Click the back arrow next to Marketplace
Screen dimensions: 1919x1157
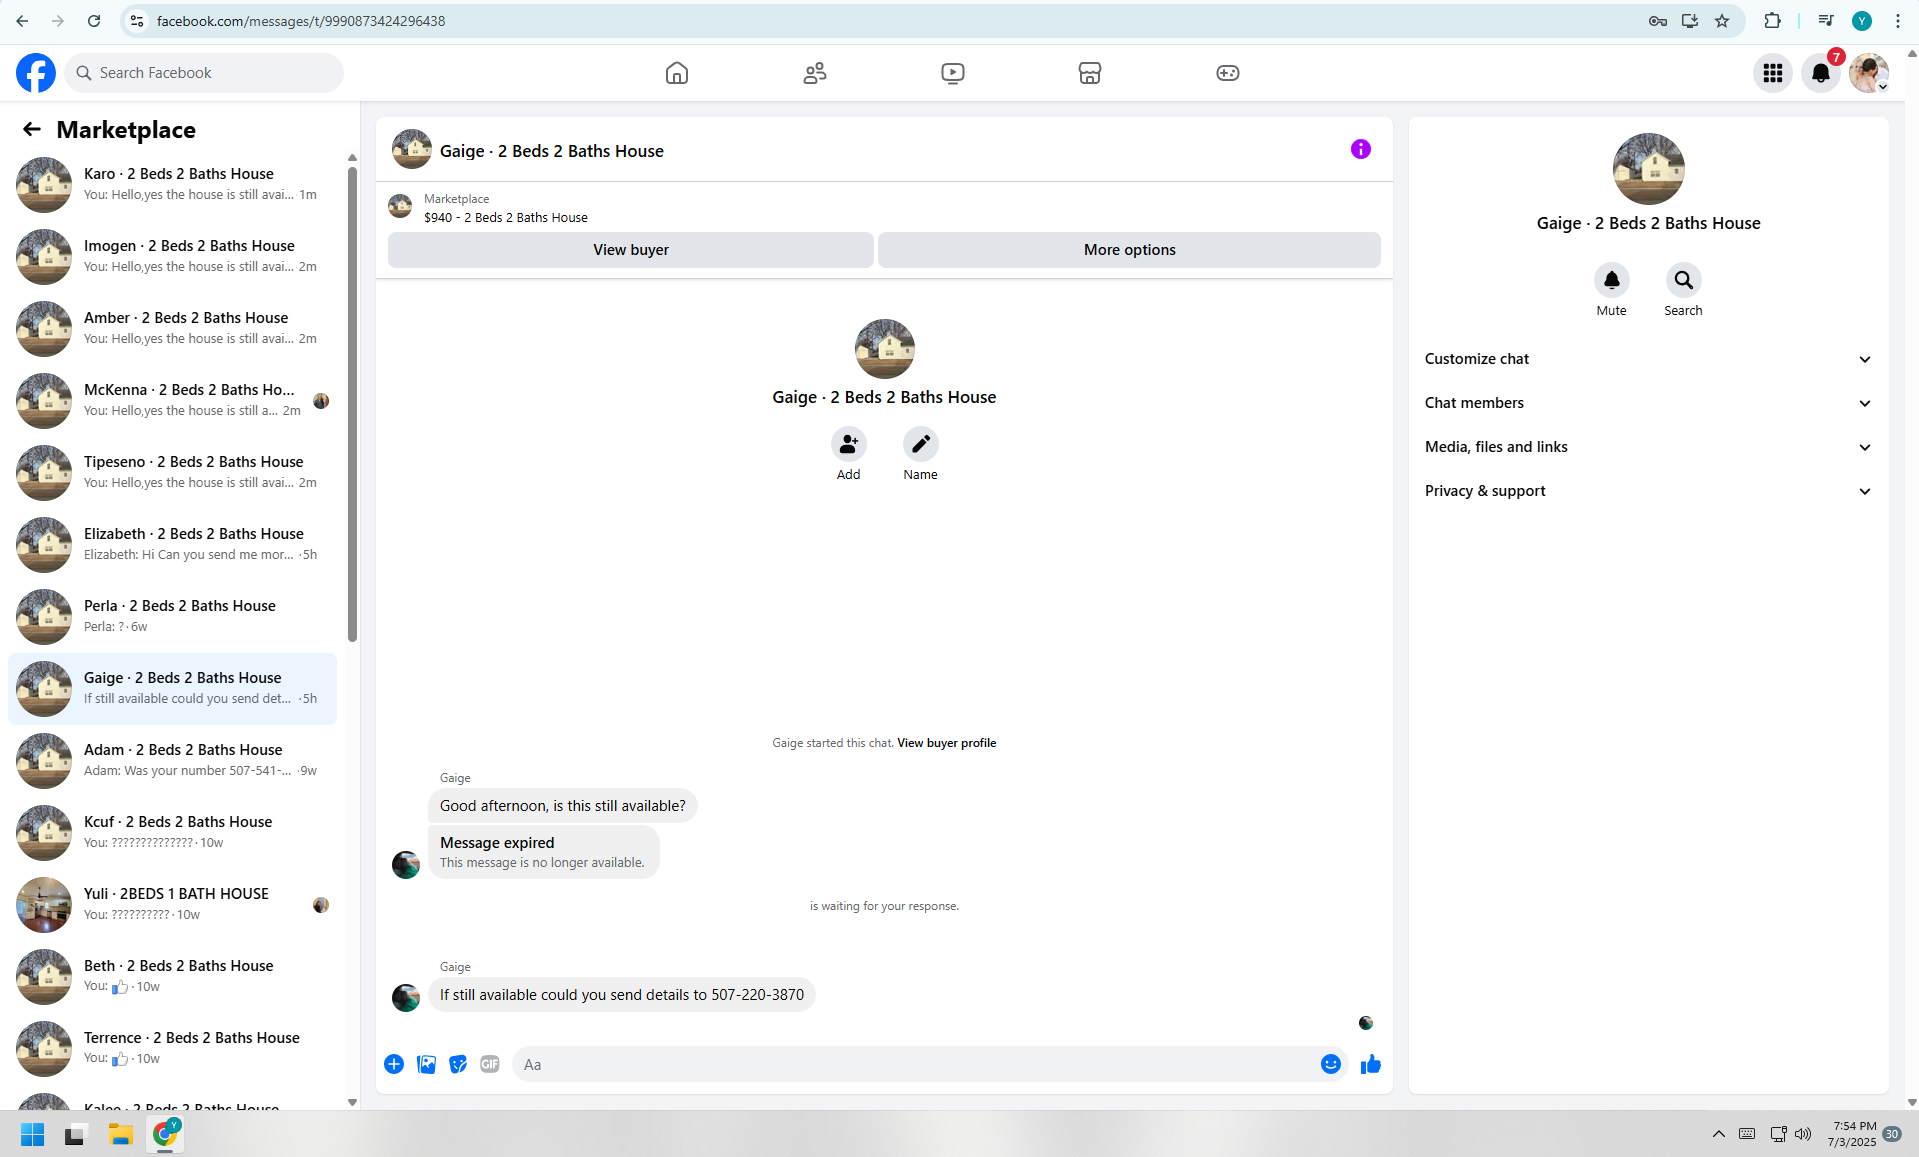coord(32,129)
